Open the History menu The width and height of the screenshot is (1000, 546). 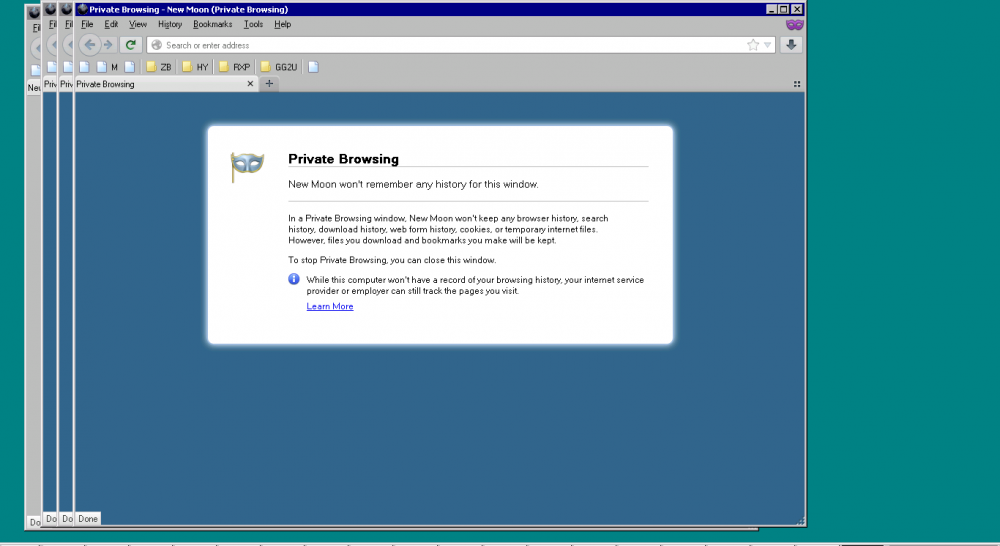click(170, 24)
